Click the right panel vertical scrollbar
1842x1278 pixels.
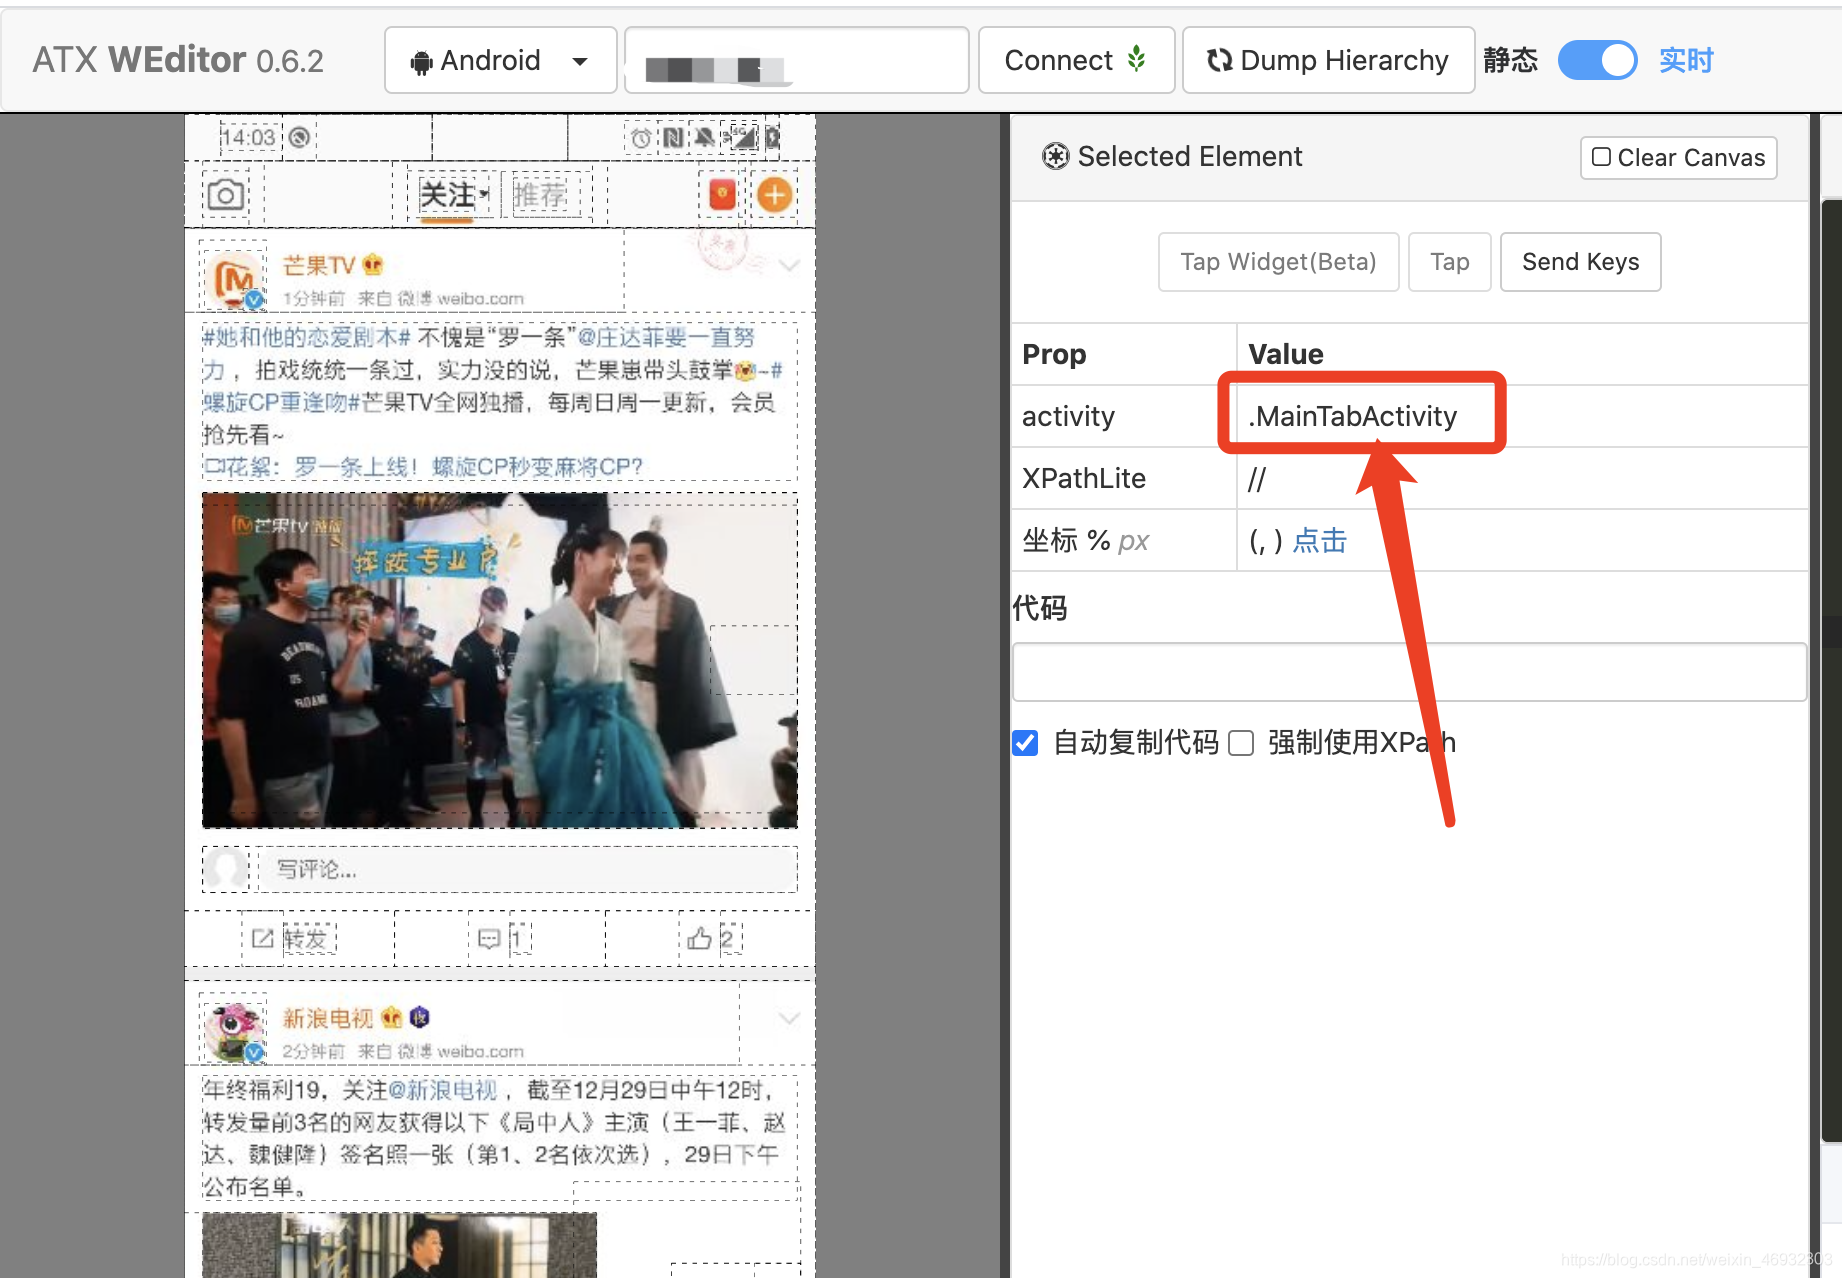[1831, 670]
